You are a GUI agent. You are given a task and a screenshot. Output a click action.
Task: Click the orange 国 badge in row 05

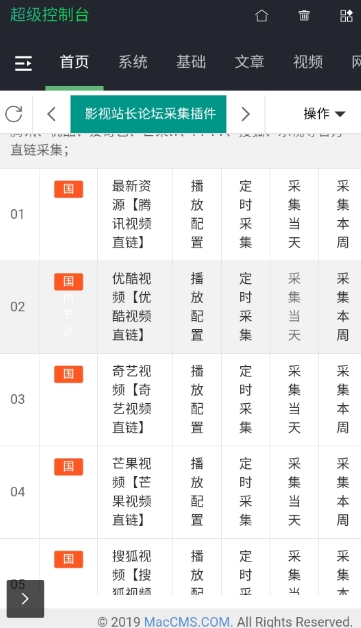(x=69, y=559)
